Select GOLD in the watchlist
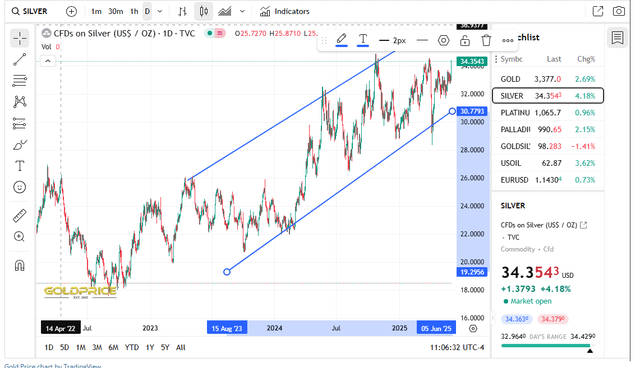Screen dimensions: 640x368 click(x=548, y=79)
